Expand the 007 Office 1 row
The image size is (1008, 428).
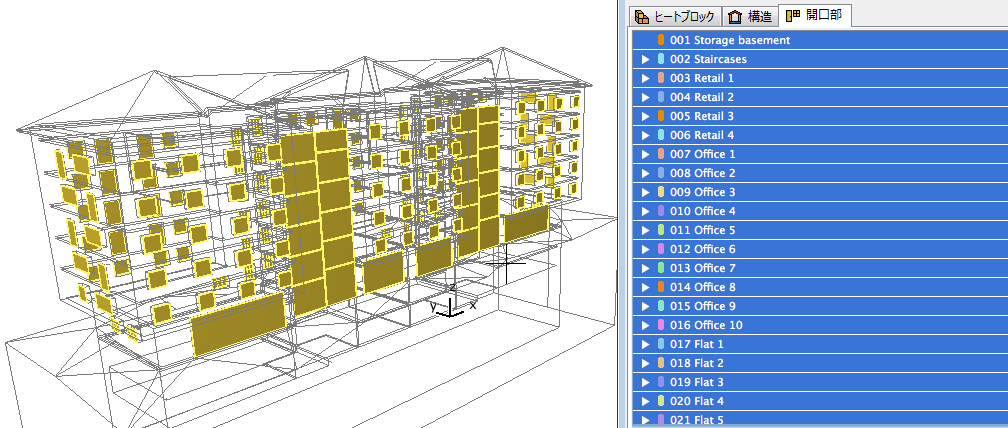(x=646, y=154)
